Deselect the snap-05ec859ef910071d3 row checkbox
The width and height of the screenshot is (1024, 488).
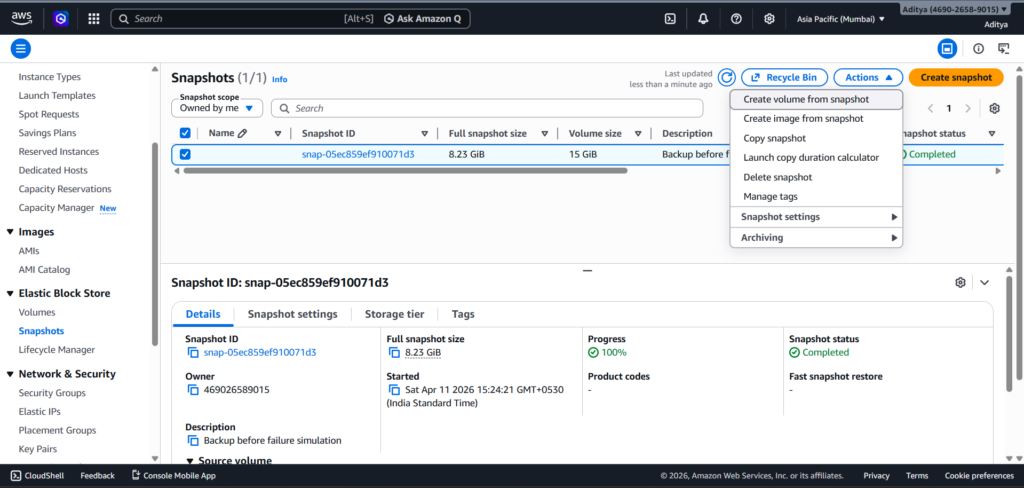point(185,154)
